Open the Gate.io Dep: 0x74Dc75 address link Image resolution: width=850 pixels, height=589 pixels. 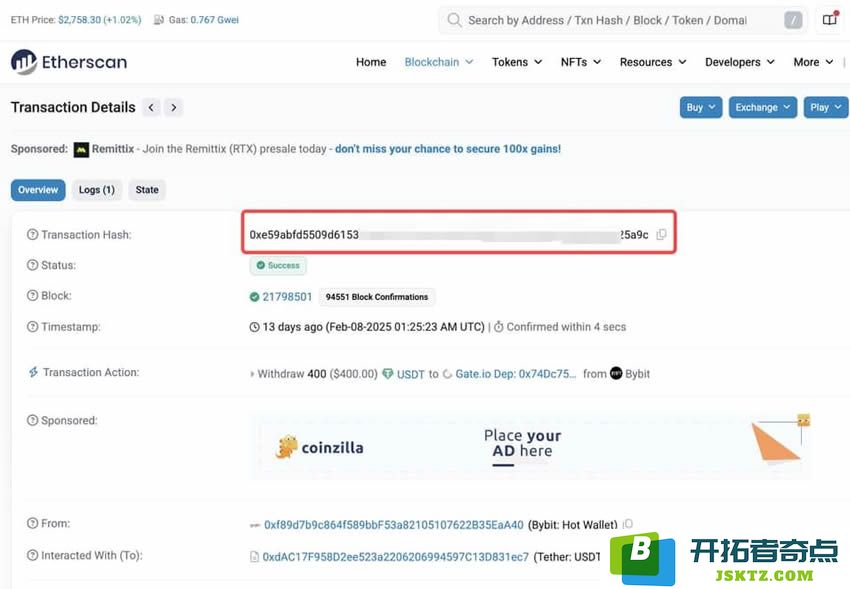516,374
